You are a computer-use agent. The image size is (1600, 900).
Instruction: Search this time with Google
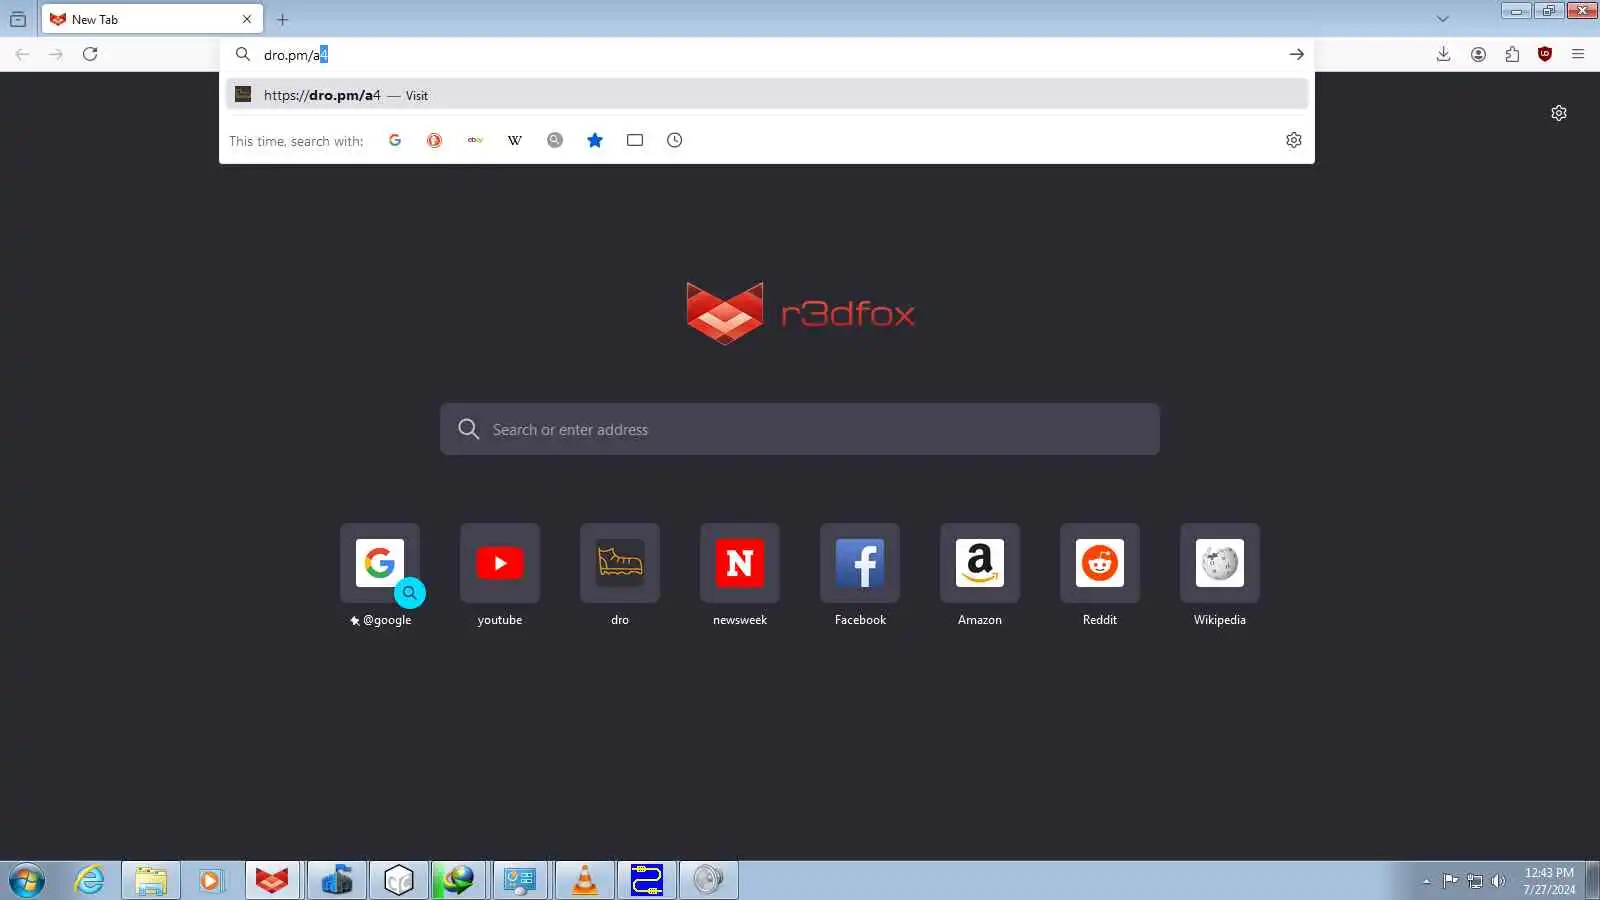coord(395,140)
